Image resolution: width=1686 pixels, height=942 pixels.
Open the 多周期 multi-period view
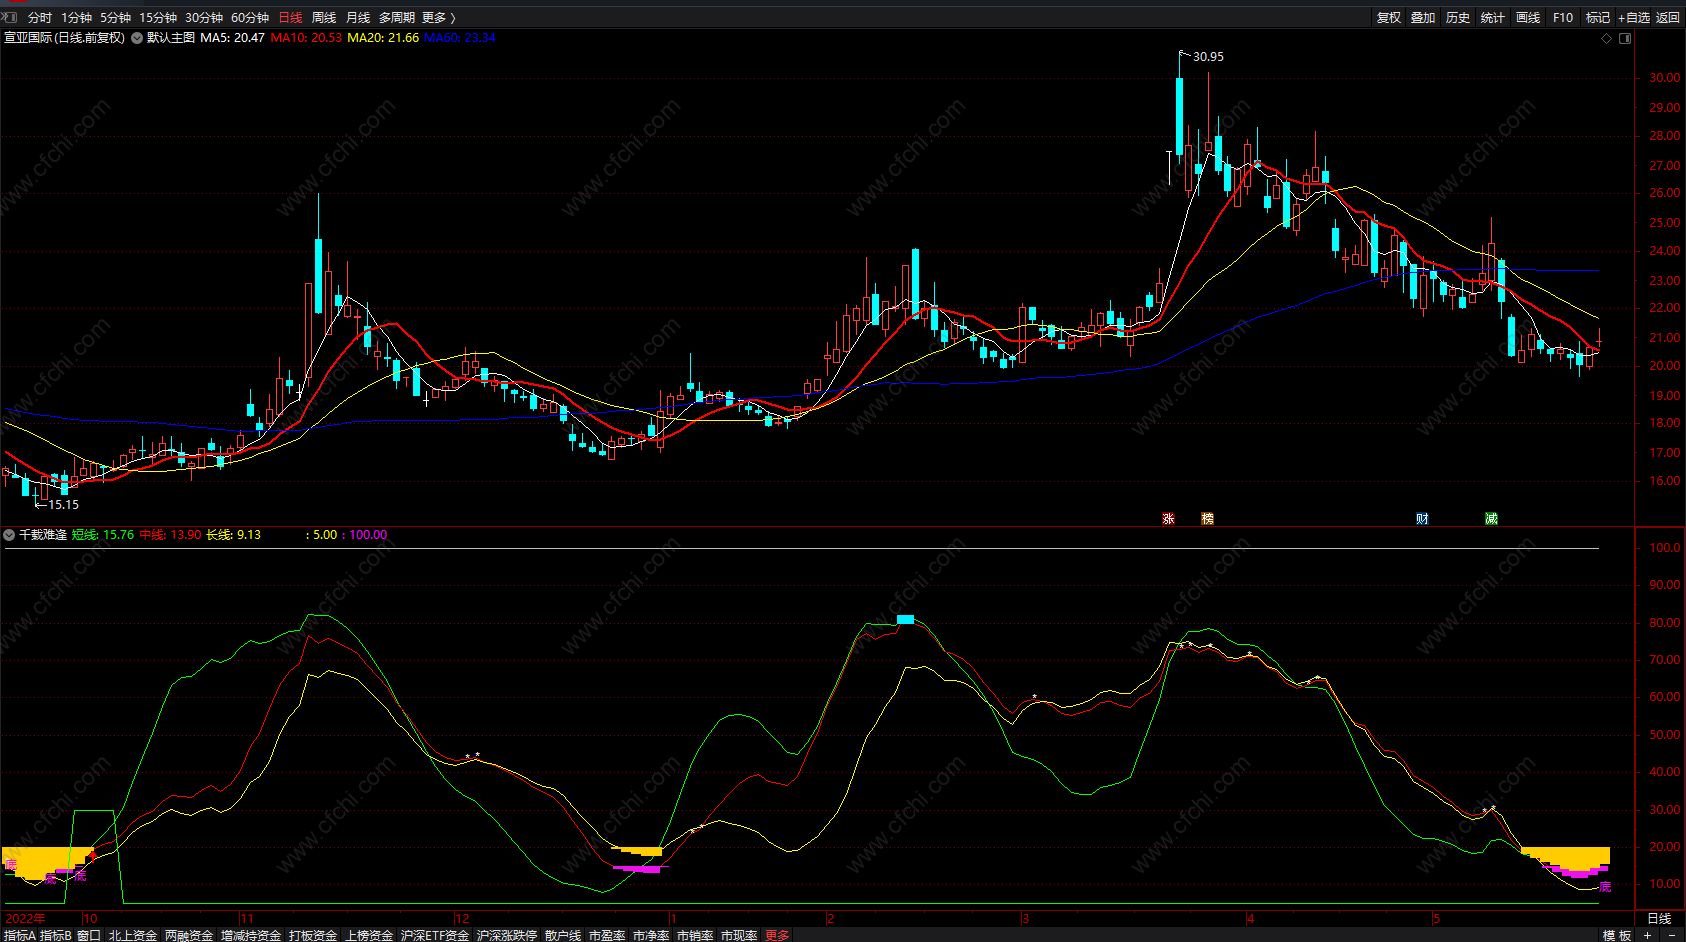tap(397, 18)
